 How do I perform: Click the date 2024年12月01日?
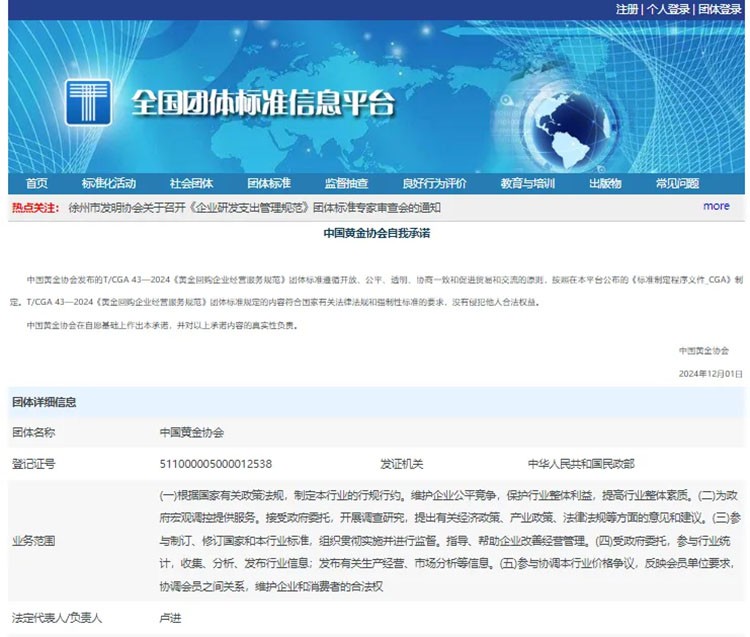pos(710,373)
